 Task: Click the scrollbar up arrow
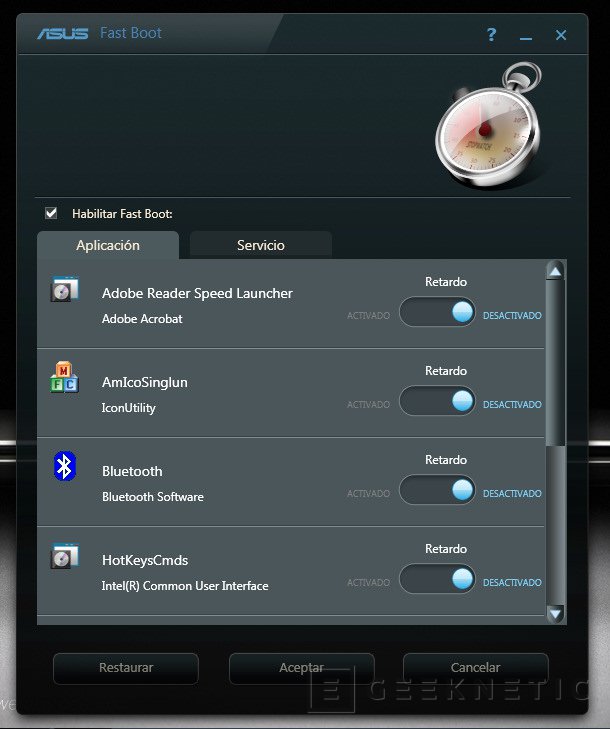[555, 271]
